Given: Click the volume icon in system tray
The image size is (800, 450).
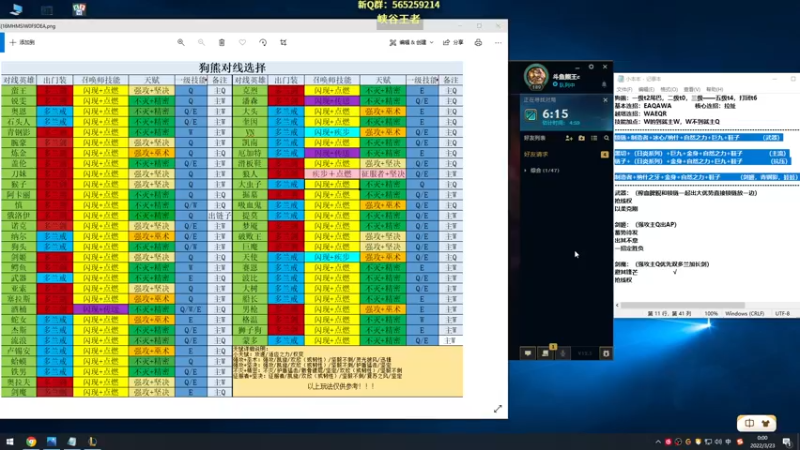Looking at the screenshot, I should (718, 442).
